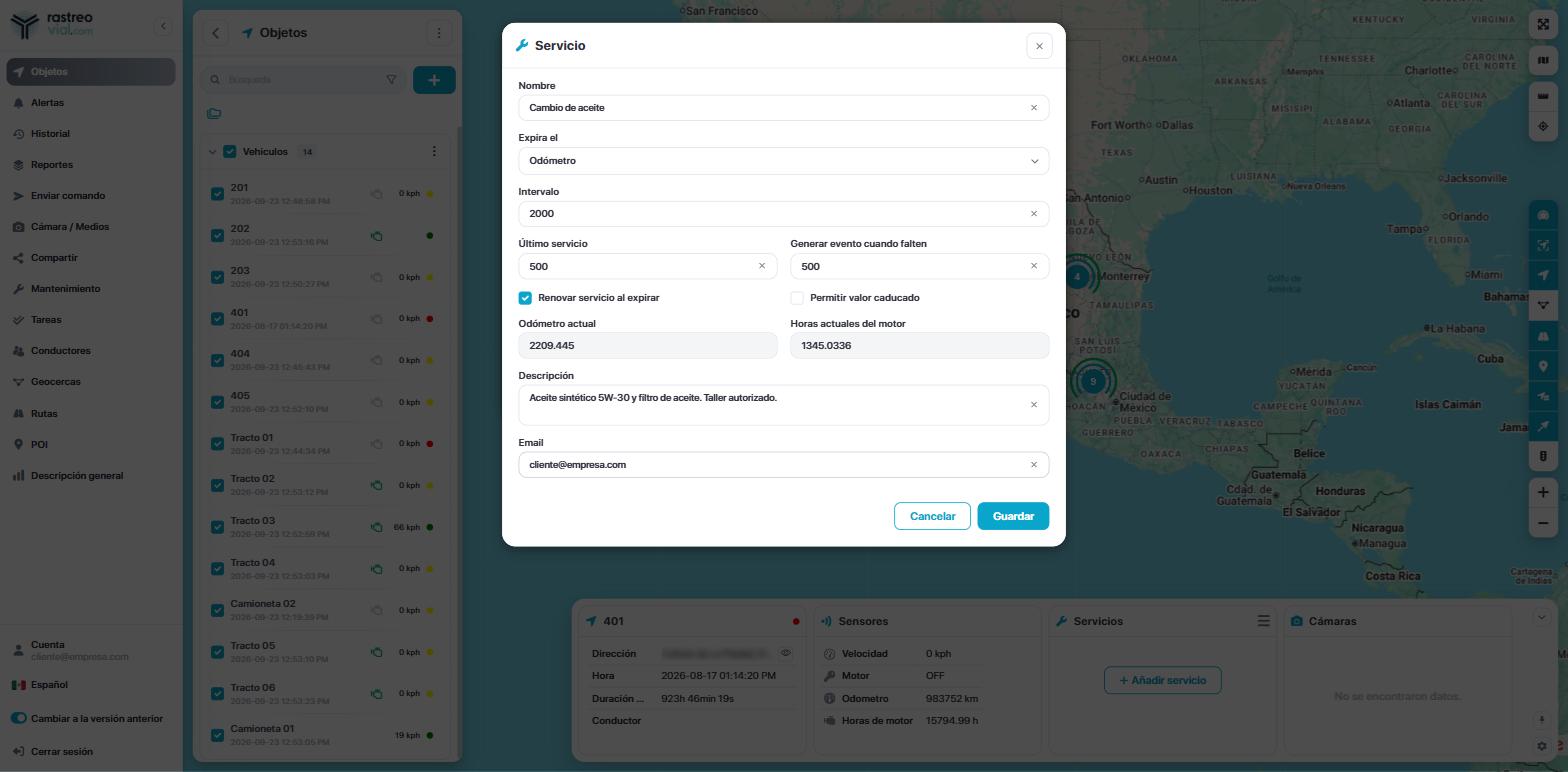Collapse the left sidebar with the chevron

click(x=163, y=26)
